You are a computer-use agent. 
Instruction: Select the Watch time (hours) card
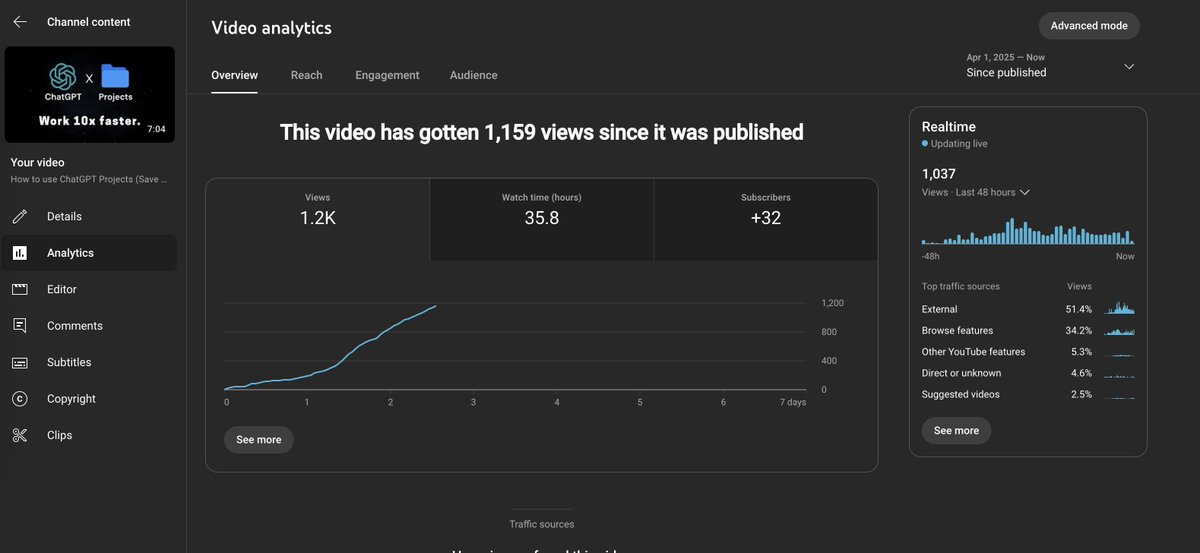pyautogui.click(x=542, y=220)
